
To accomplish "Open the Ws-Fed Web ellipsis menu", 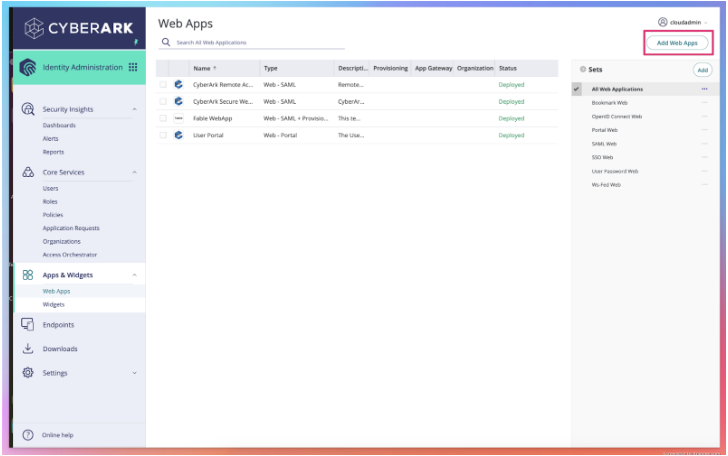I will (704, 184).
